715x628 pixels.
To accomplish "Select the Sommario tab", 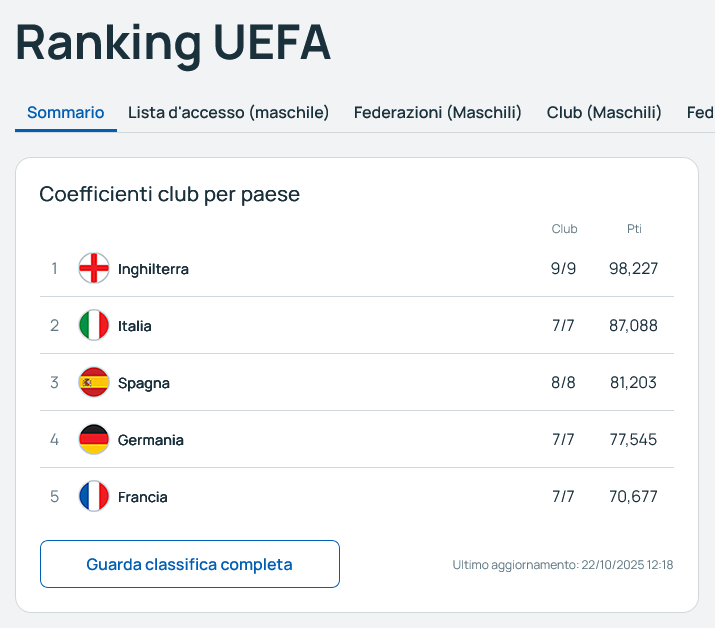I will pos(65,112).
